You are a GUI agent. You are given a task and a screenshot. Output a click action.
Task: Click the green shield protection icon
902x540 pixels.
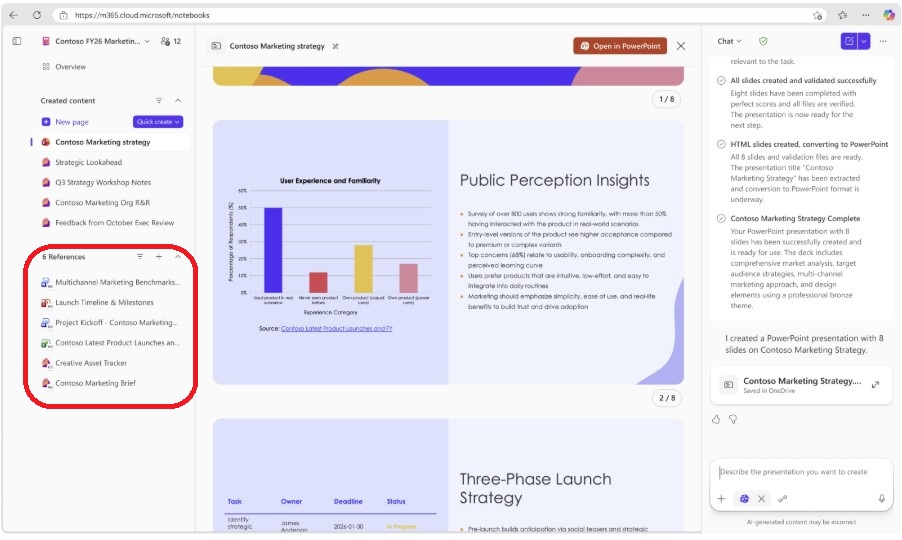coord(763,41)
